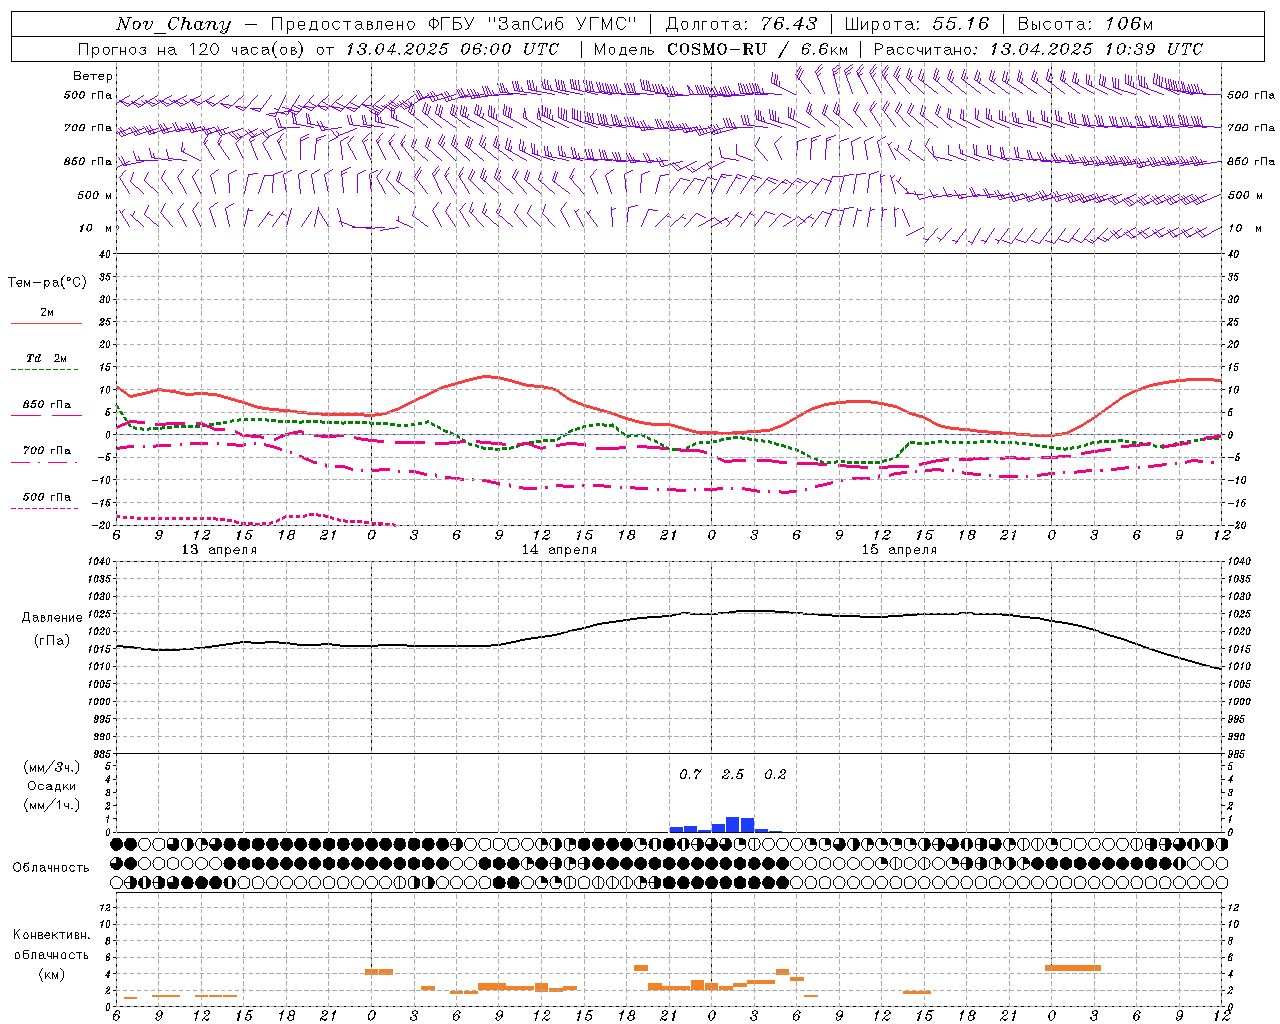Click the latitude value "Широта: 55.16"
The width and height of the screenshot is (1280, 1024).
(917, 24)
